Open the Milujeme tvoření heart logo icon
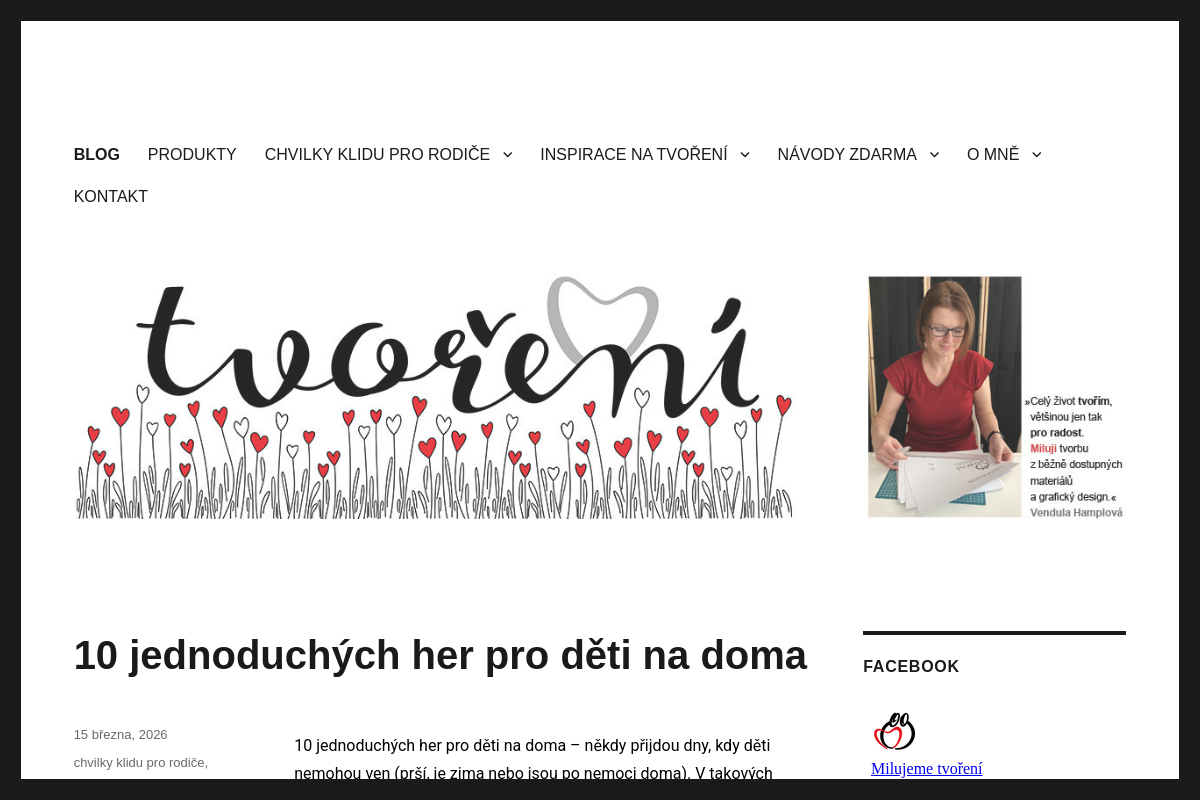1200x800 pixels. coord(894,730)
